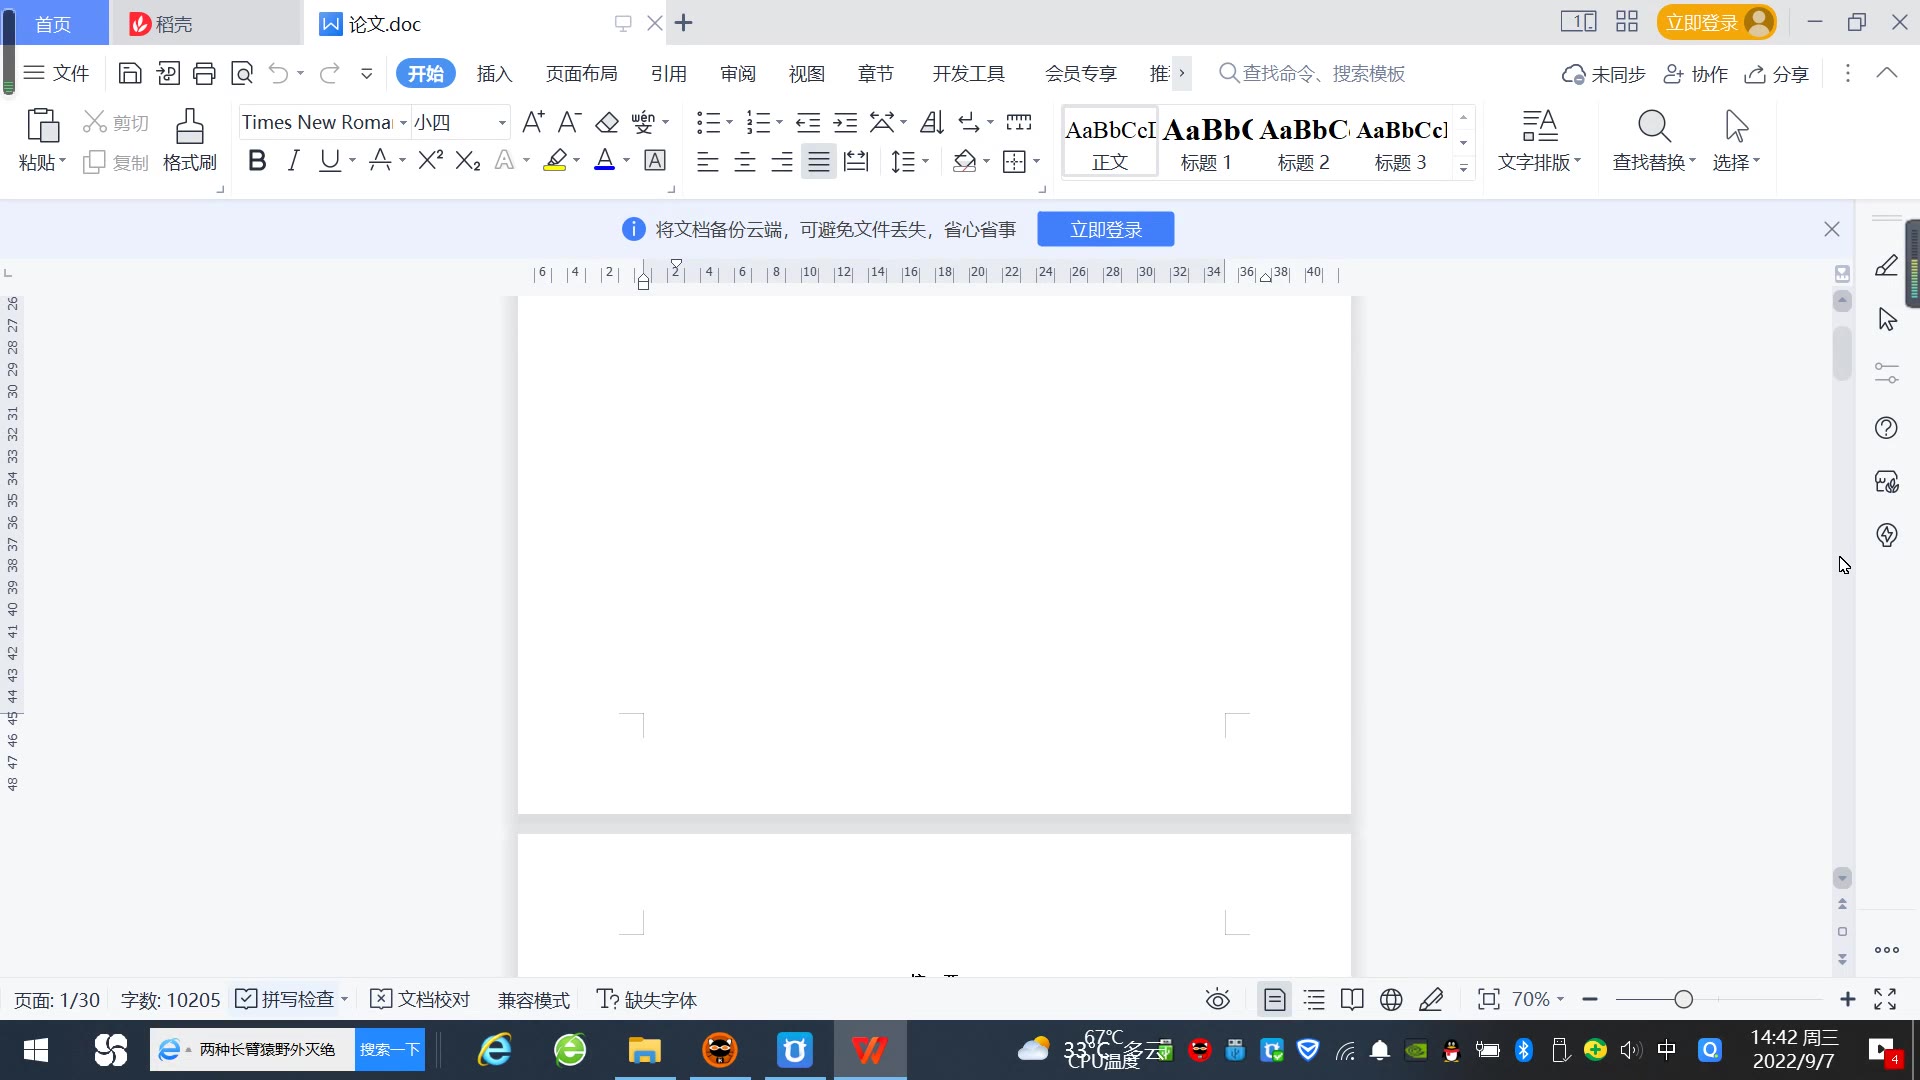The width and height of the screenshot is (1920, 1080).
Task: Click the orange 立即登录 account button
Action: click(x=1716, y=22)
